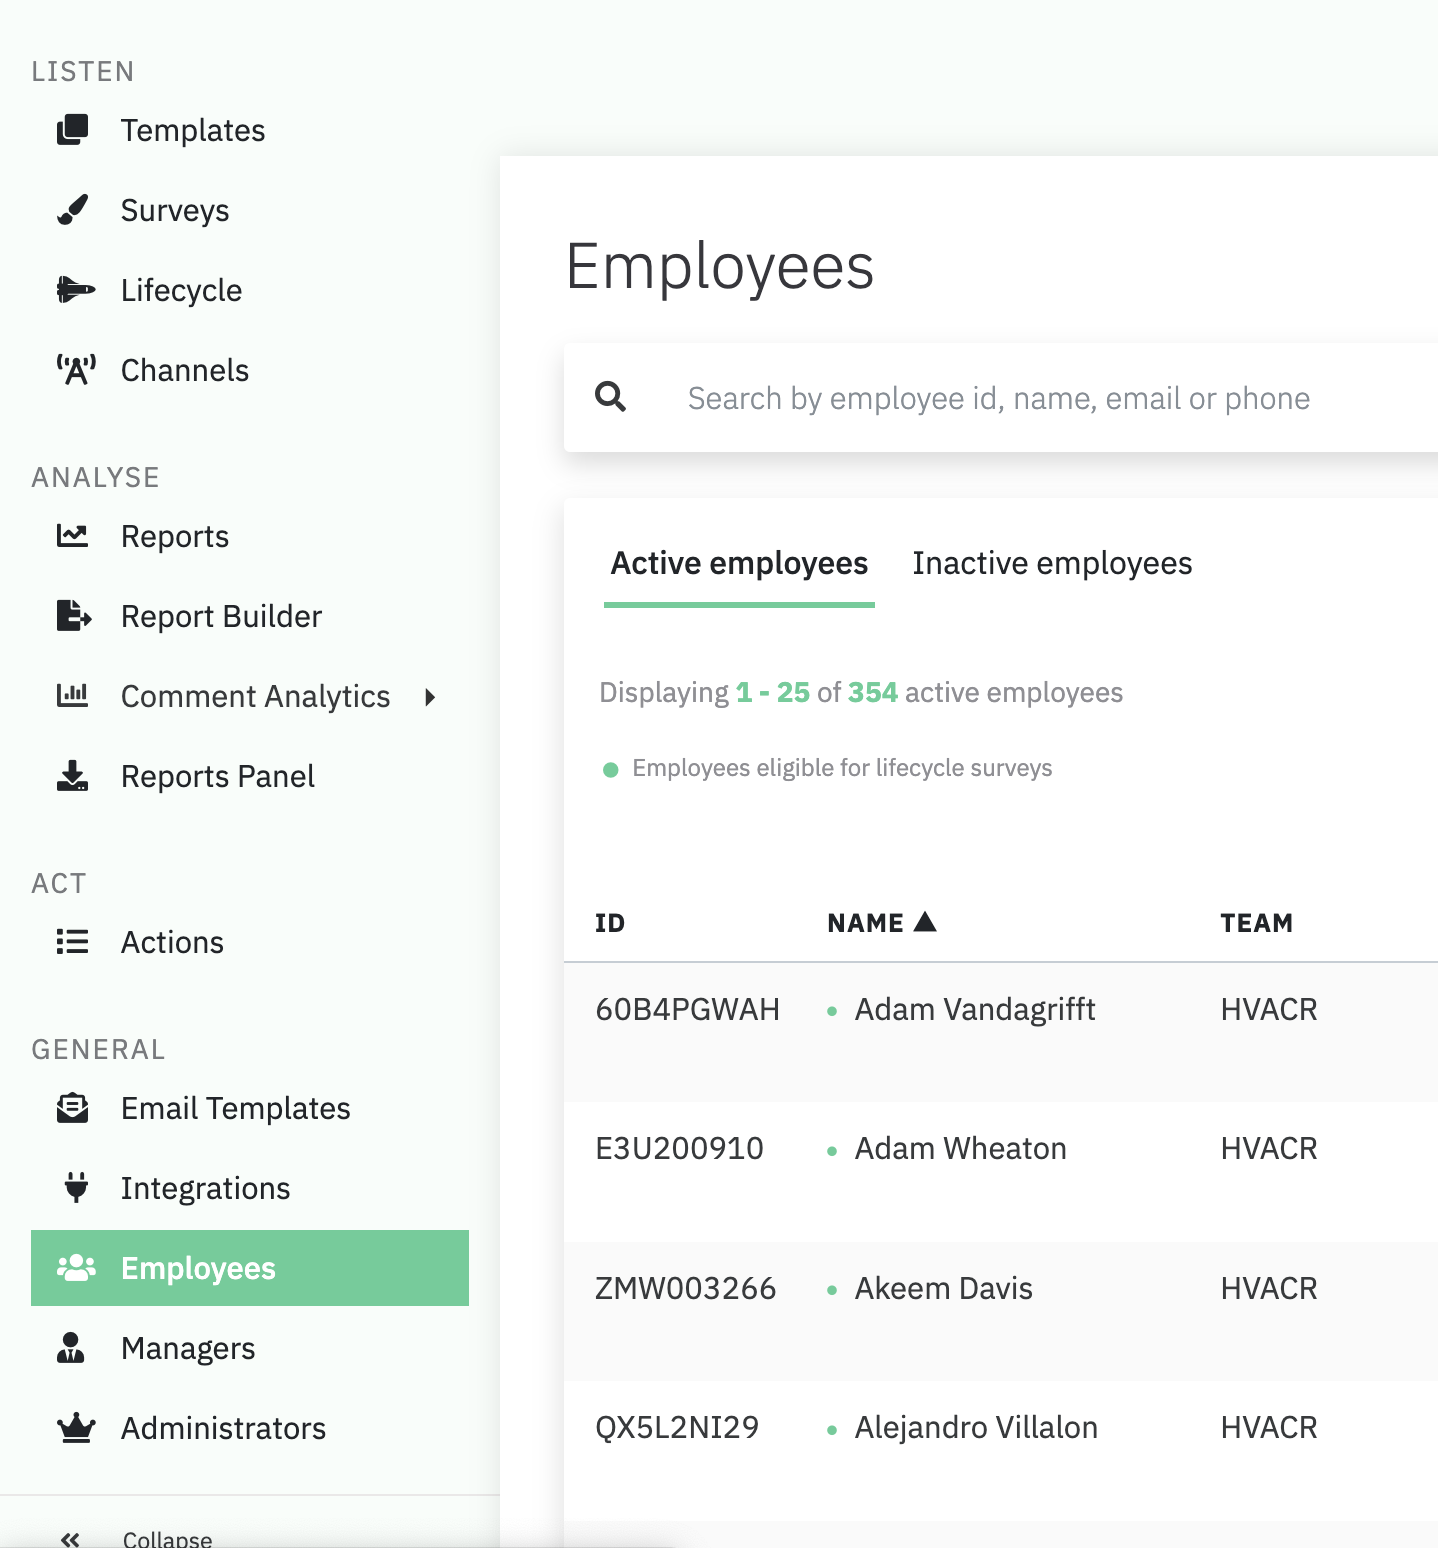Open Adam Vandagrifft employee record
Image resolution: width=1438 pixels, height=1548 pixels.
[x=974, y=1010]
